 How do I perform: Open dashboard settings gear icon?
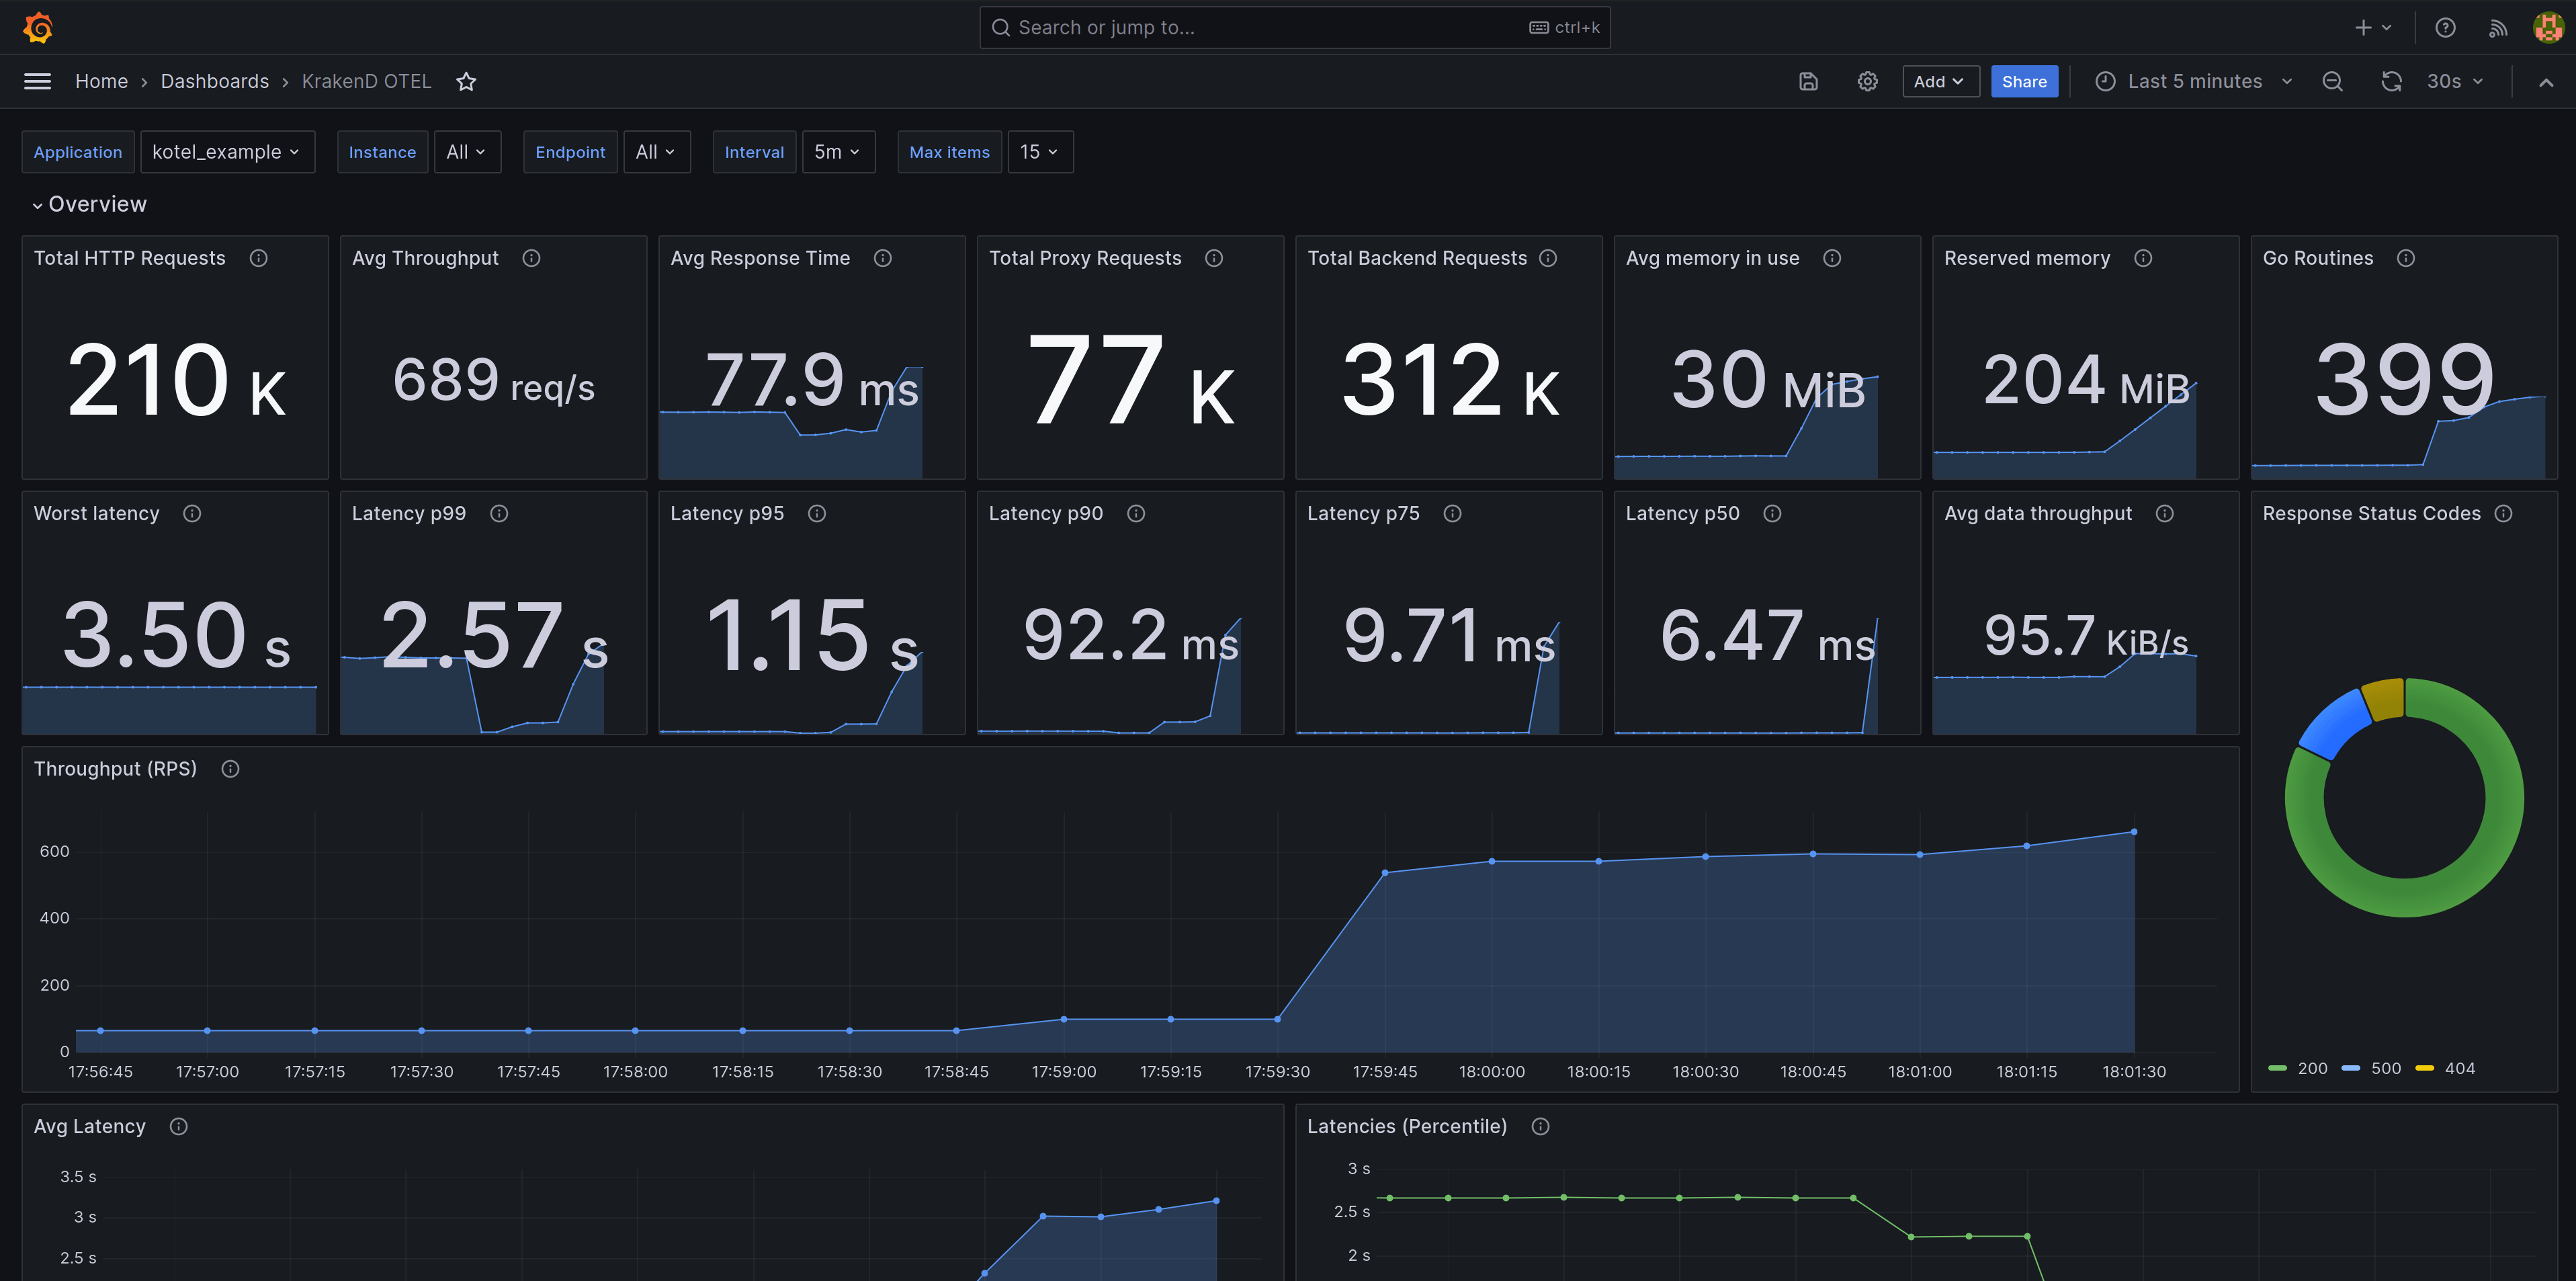pos(1867,81)
